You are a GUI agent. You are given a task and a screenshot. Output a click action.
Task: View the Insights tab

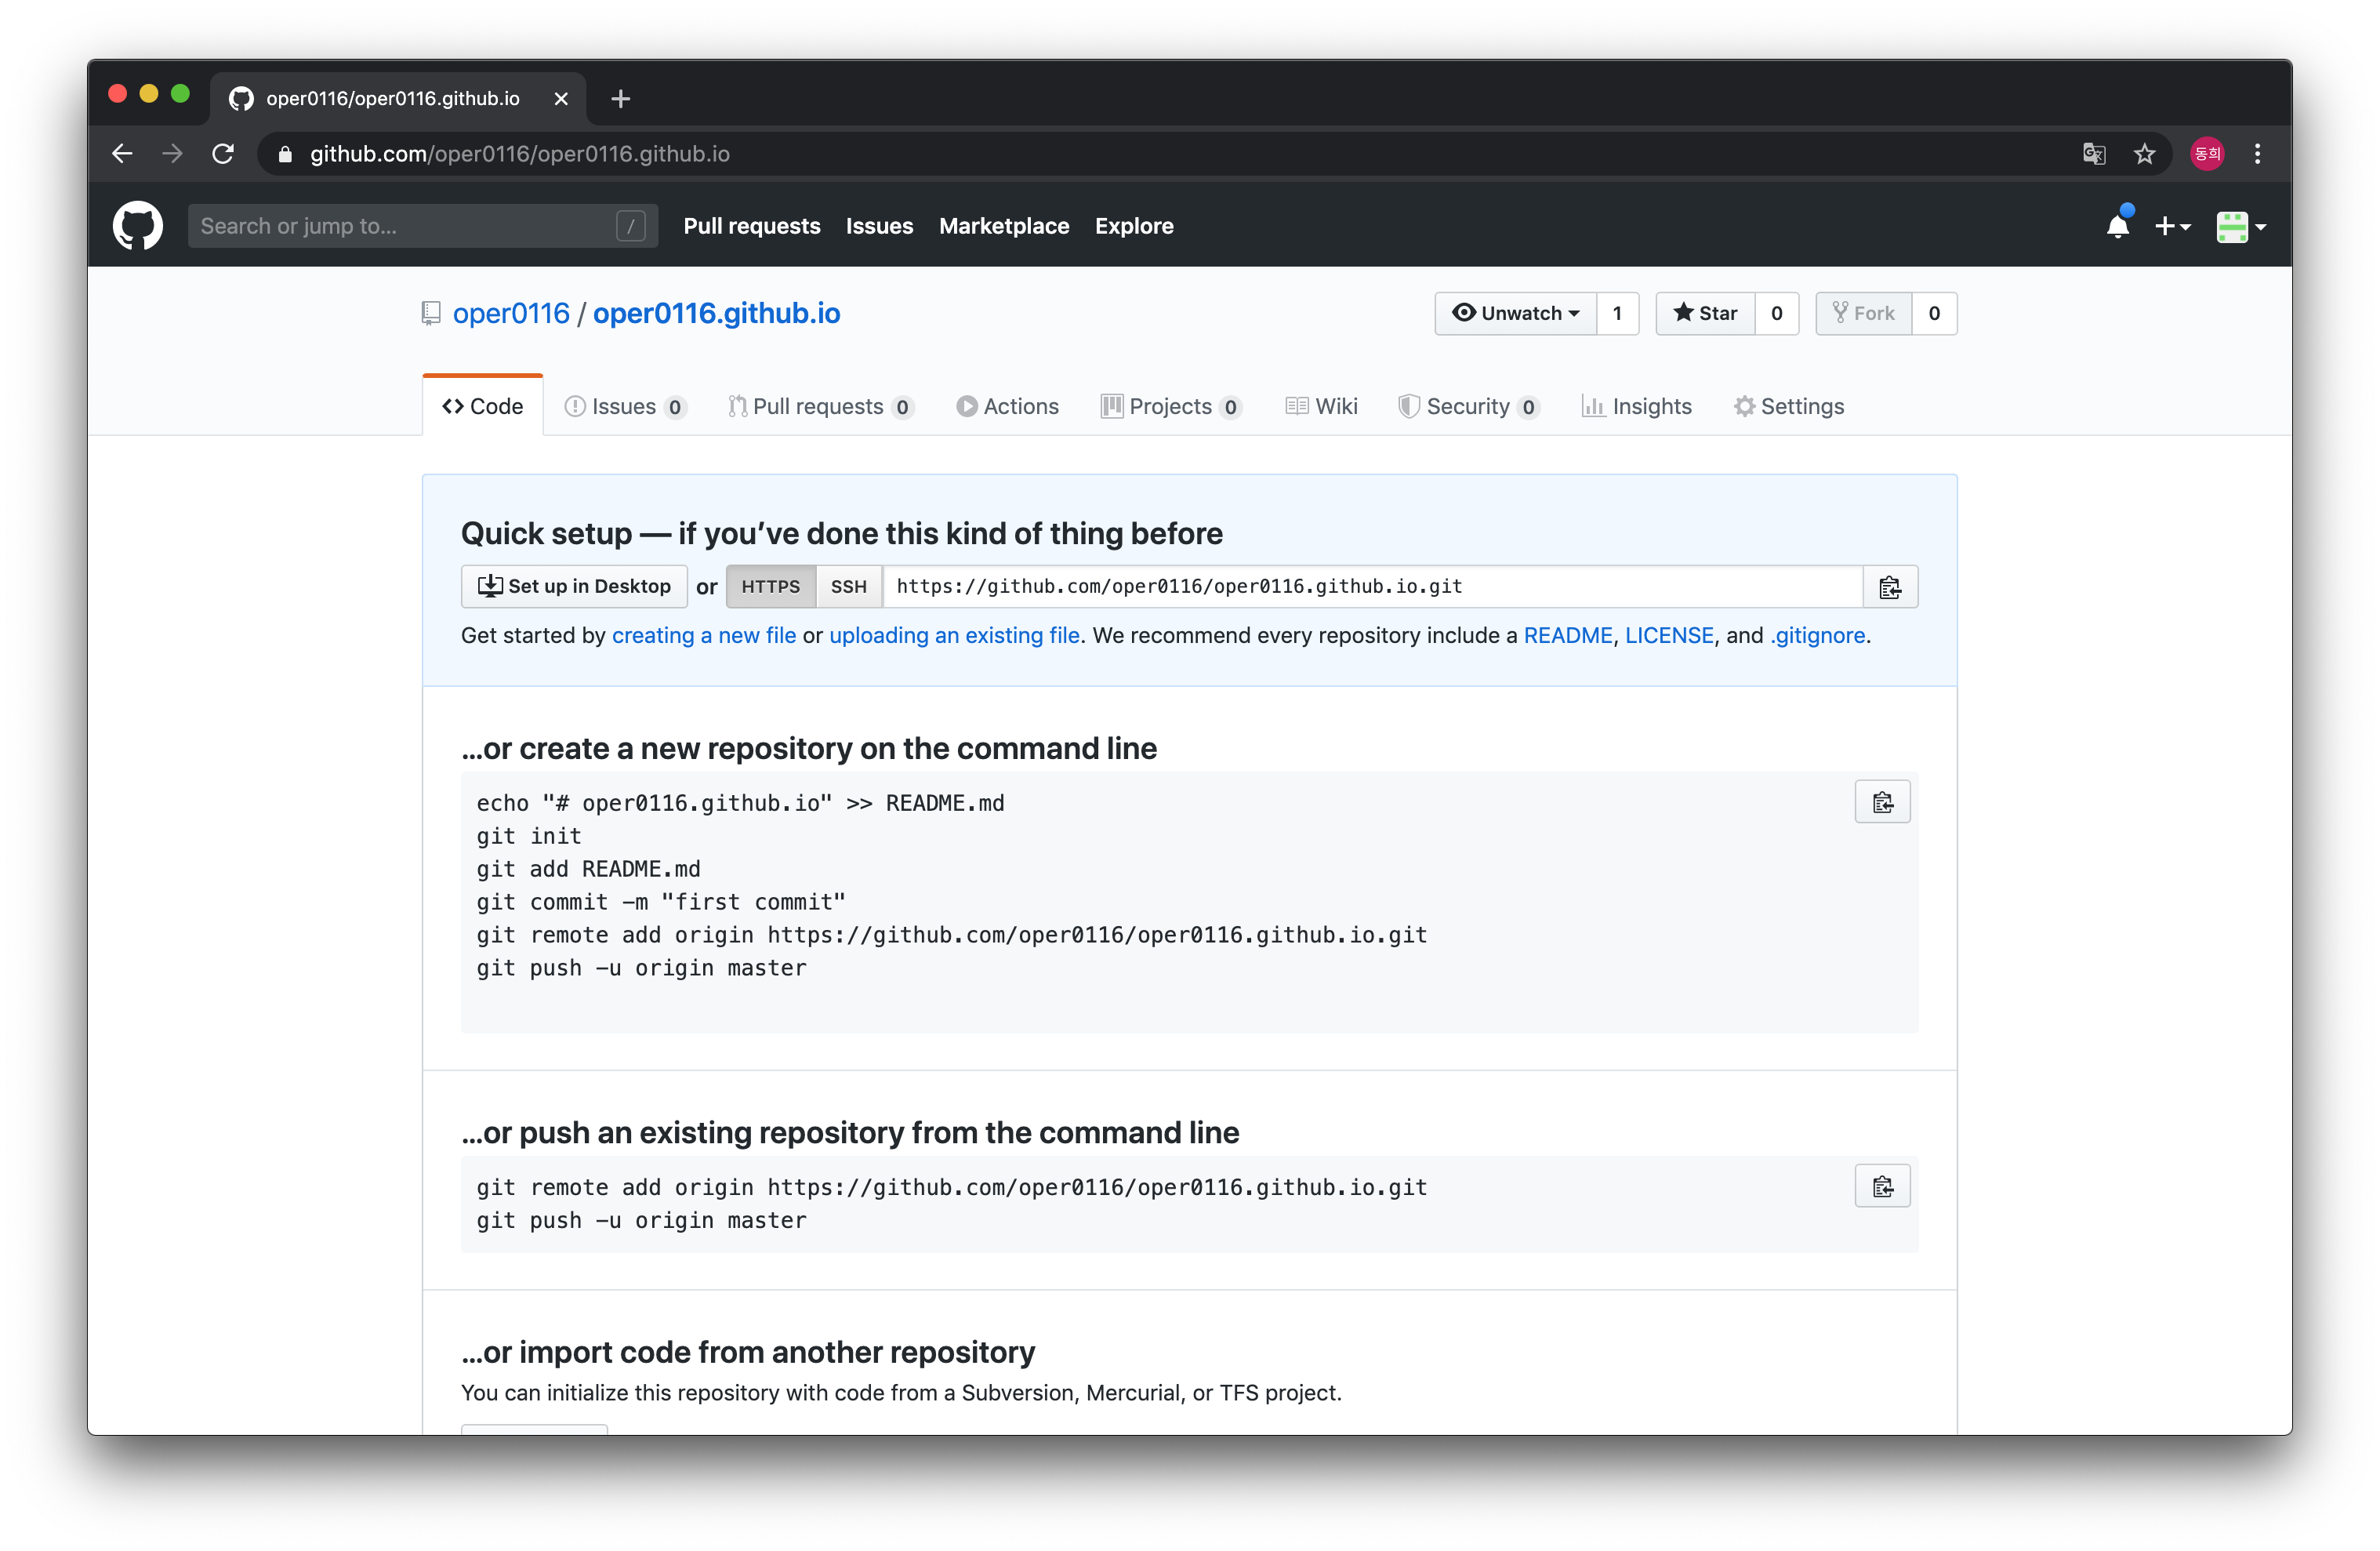coord(1637,407)
